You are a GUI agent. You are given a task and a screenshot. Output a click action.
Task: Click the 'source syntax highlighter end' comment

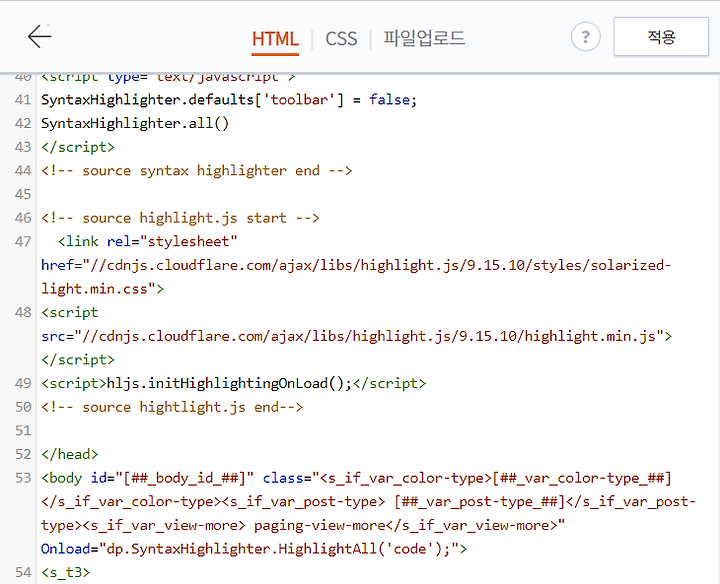coord(197,170)
